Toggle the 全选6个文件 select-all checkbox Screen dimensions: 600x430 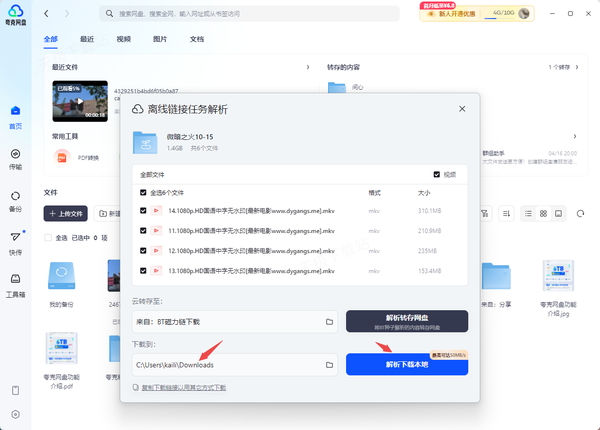point(144,192)
